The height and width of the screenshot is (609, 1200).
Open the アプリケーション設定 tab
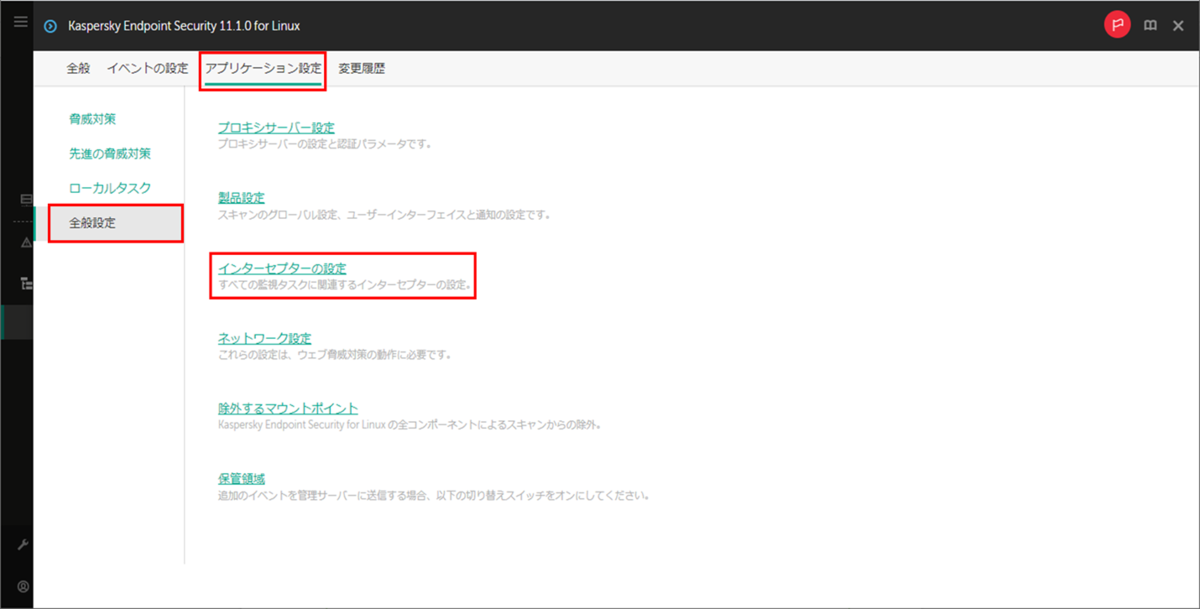click(262, 68)
